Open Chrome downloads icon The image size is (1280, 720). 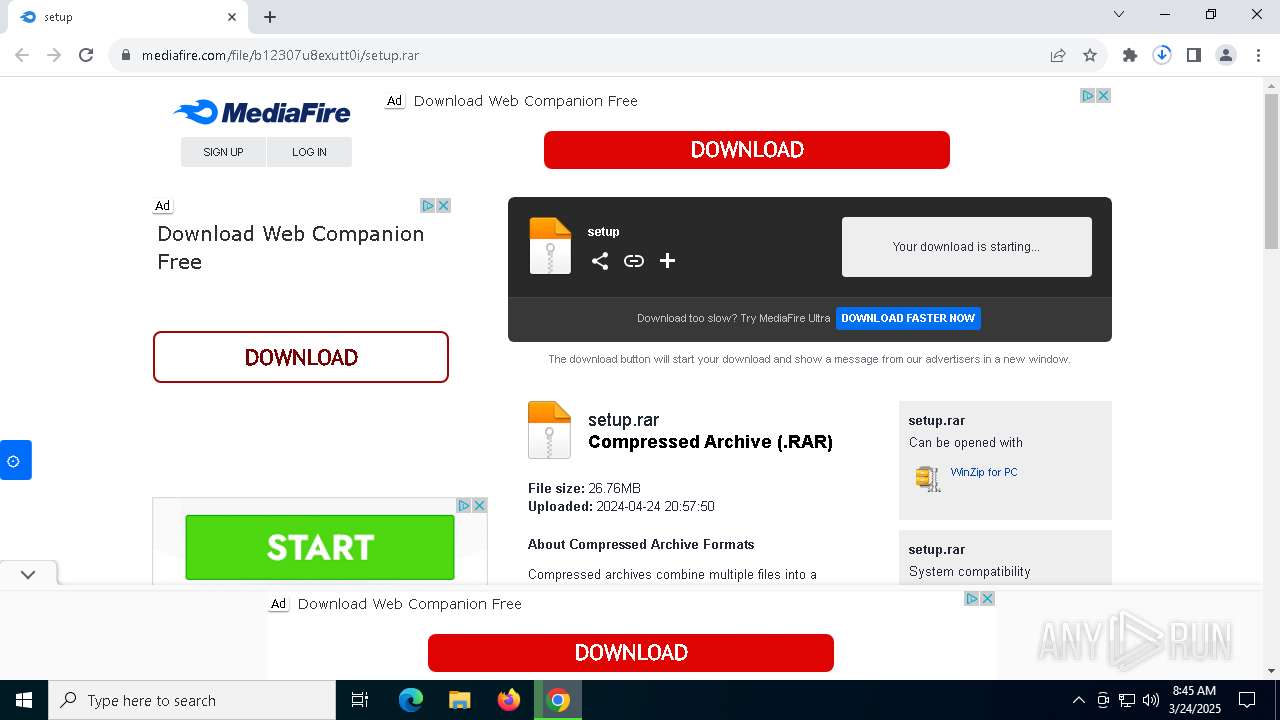click(1162, 55)
